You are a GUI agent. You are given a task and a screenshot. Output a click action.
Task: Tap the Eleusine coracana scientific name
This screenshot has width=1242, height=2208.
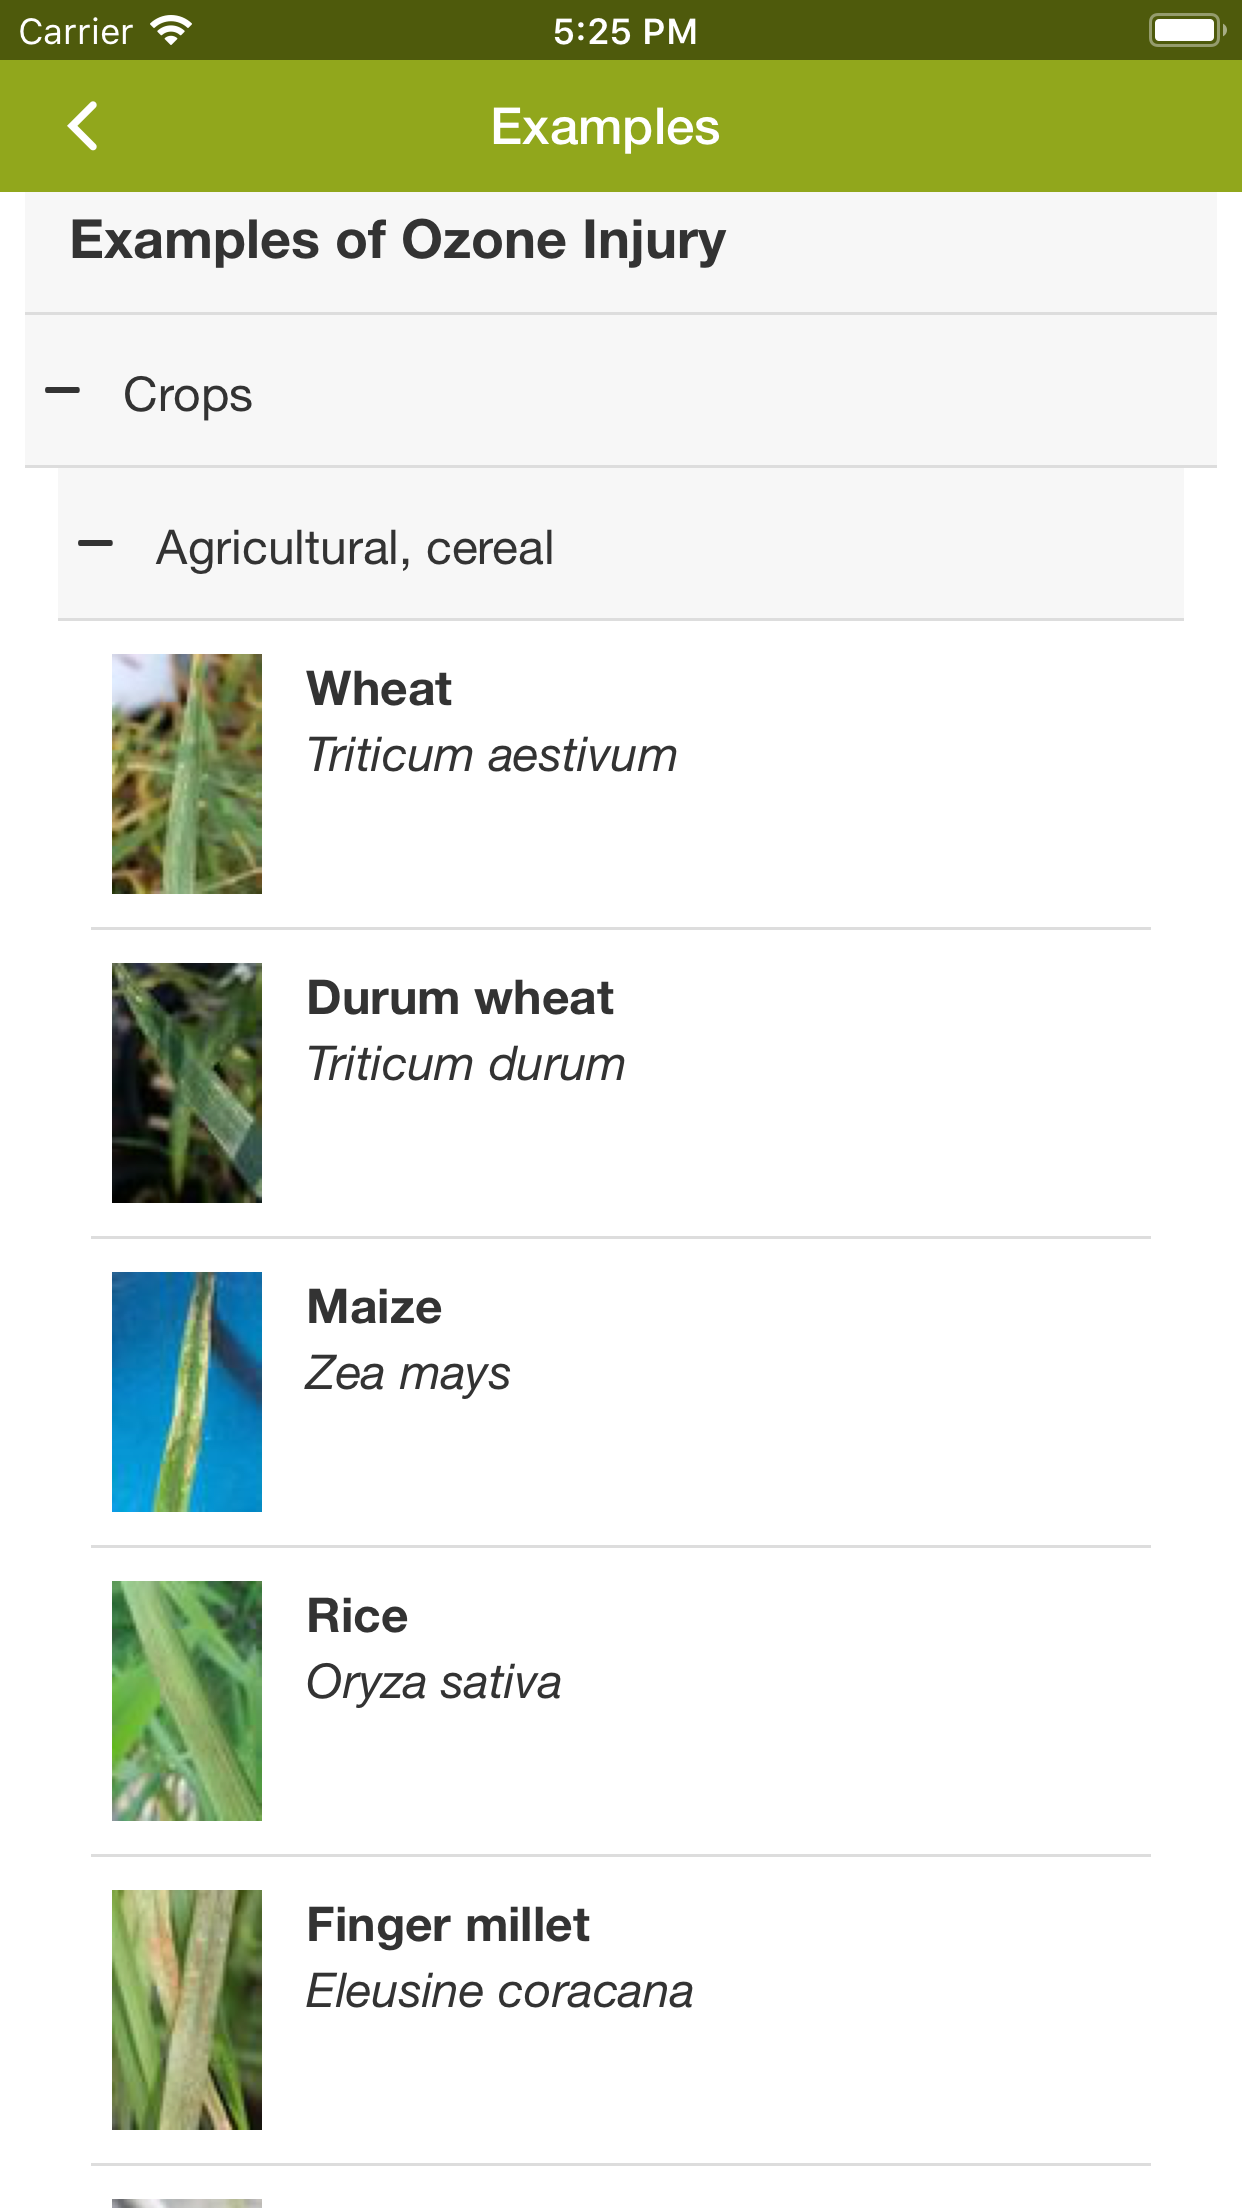point(499,1991)
